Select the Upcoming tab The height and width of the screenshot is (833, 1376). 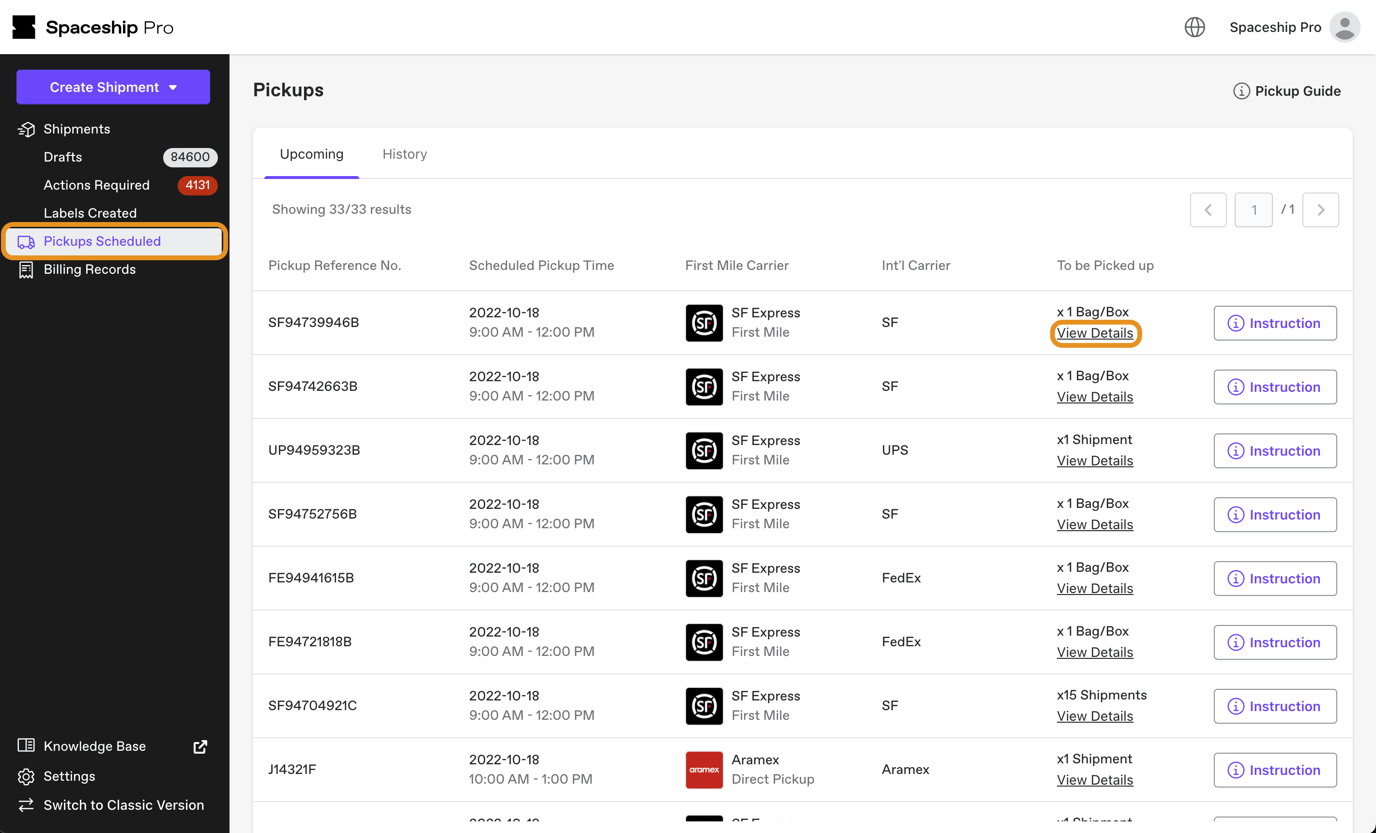(311, 154)
